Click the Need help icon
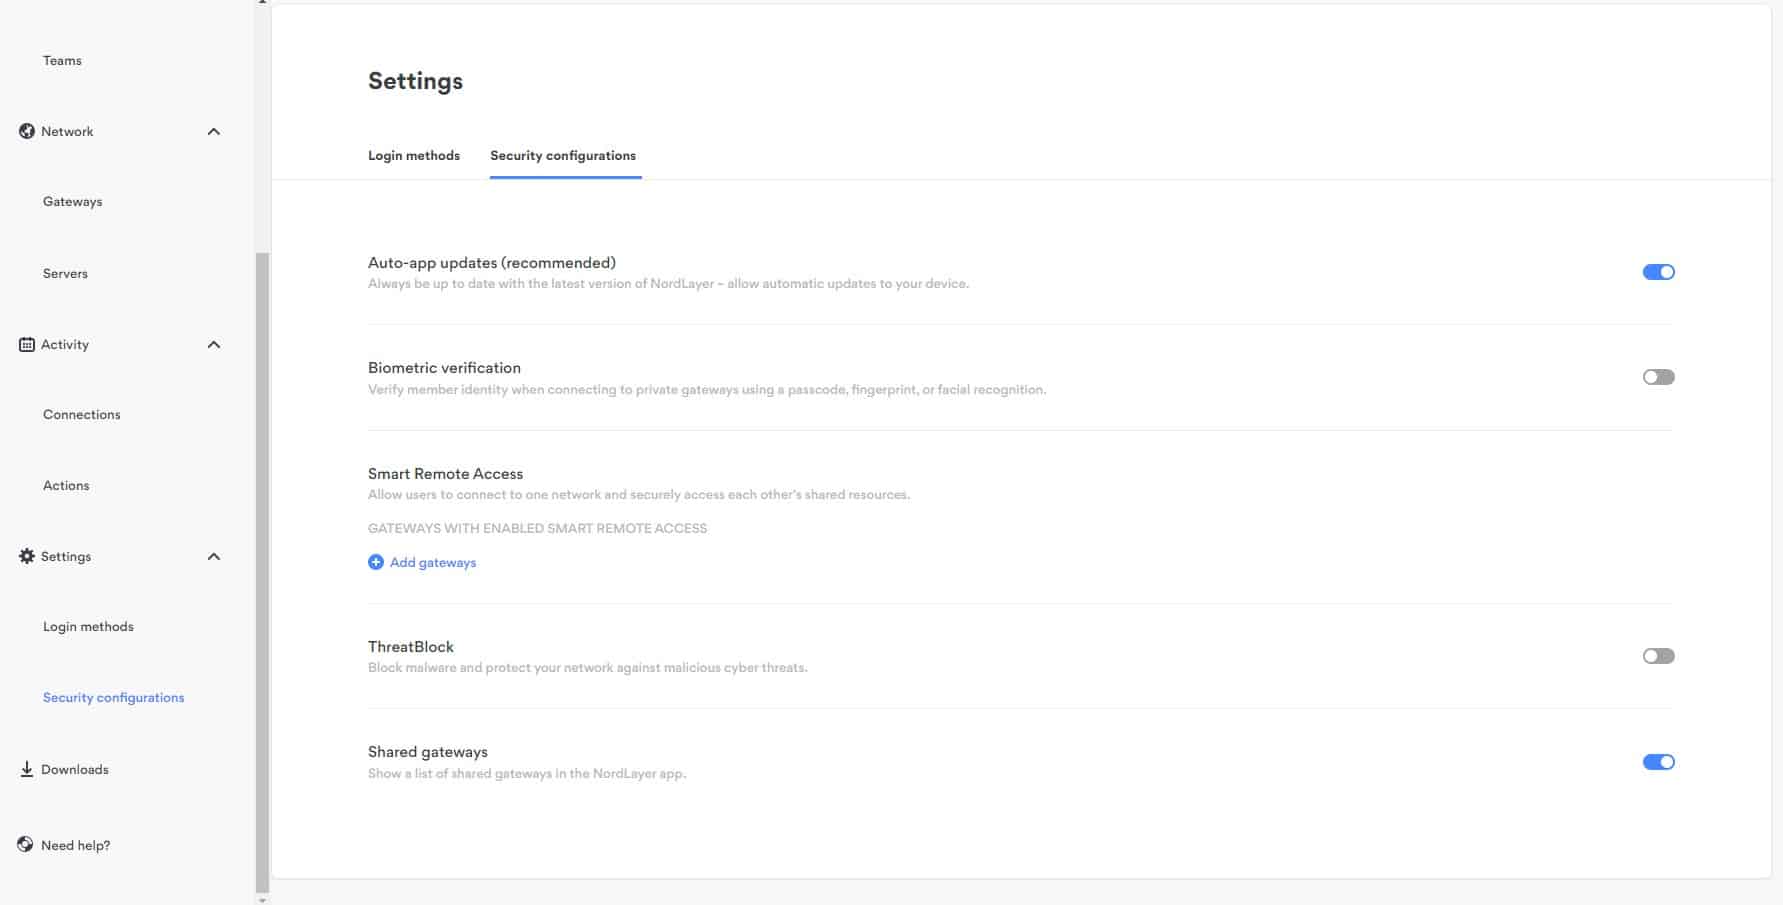The height and width of the screenshot is (905, 1783). [x=26, y=845]
